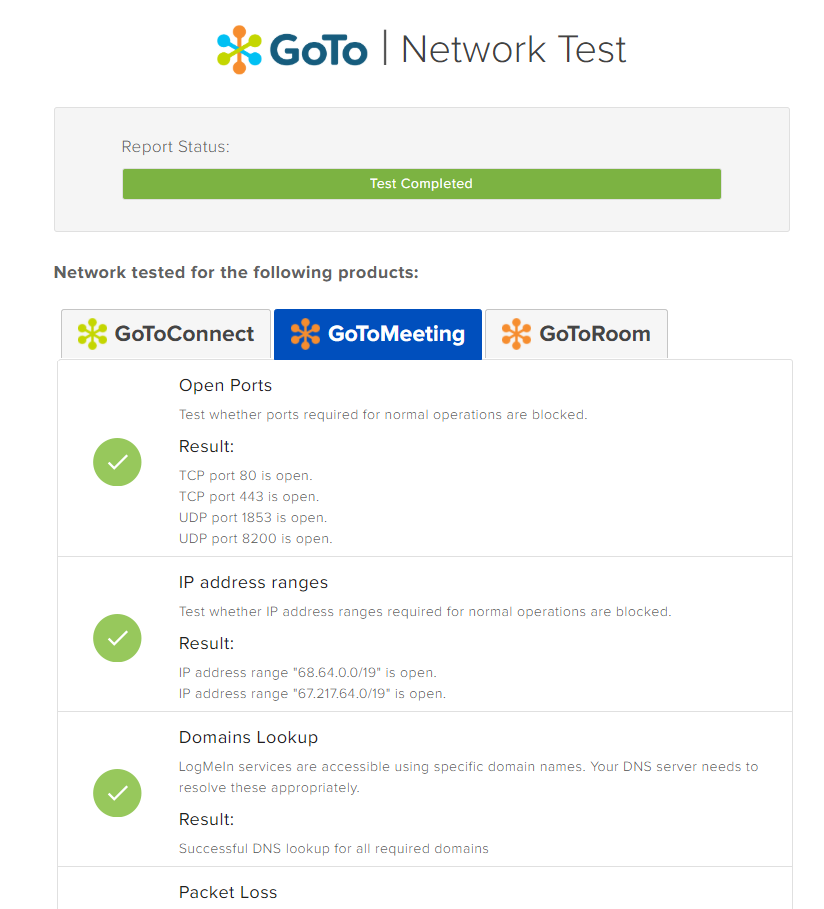This screenshot has width=824, height=909.
Task: Click the GoToMeeting daisy icon
Action: point(305,331)
